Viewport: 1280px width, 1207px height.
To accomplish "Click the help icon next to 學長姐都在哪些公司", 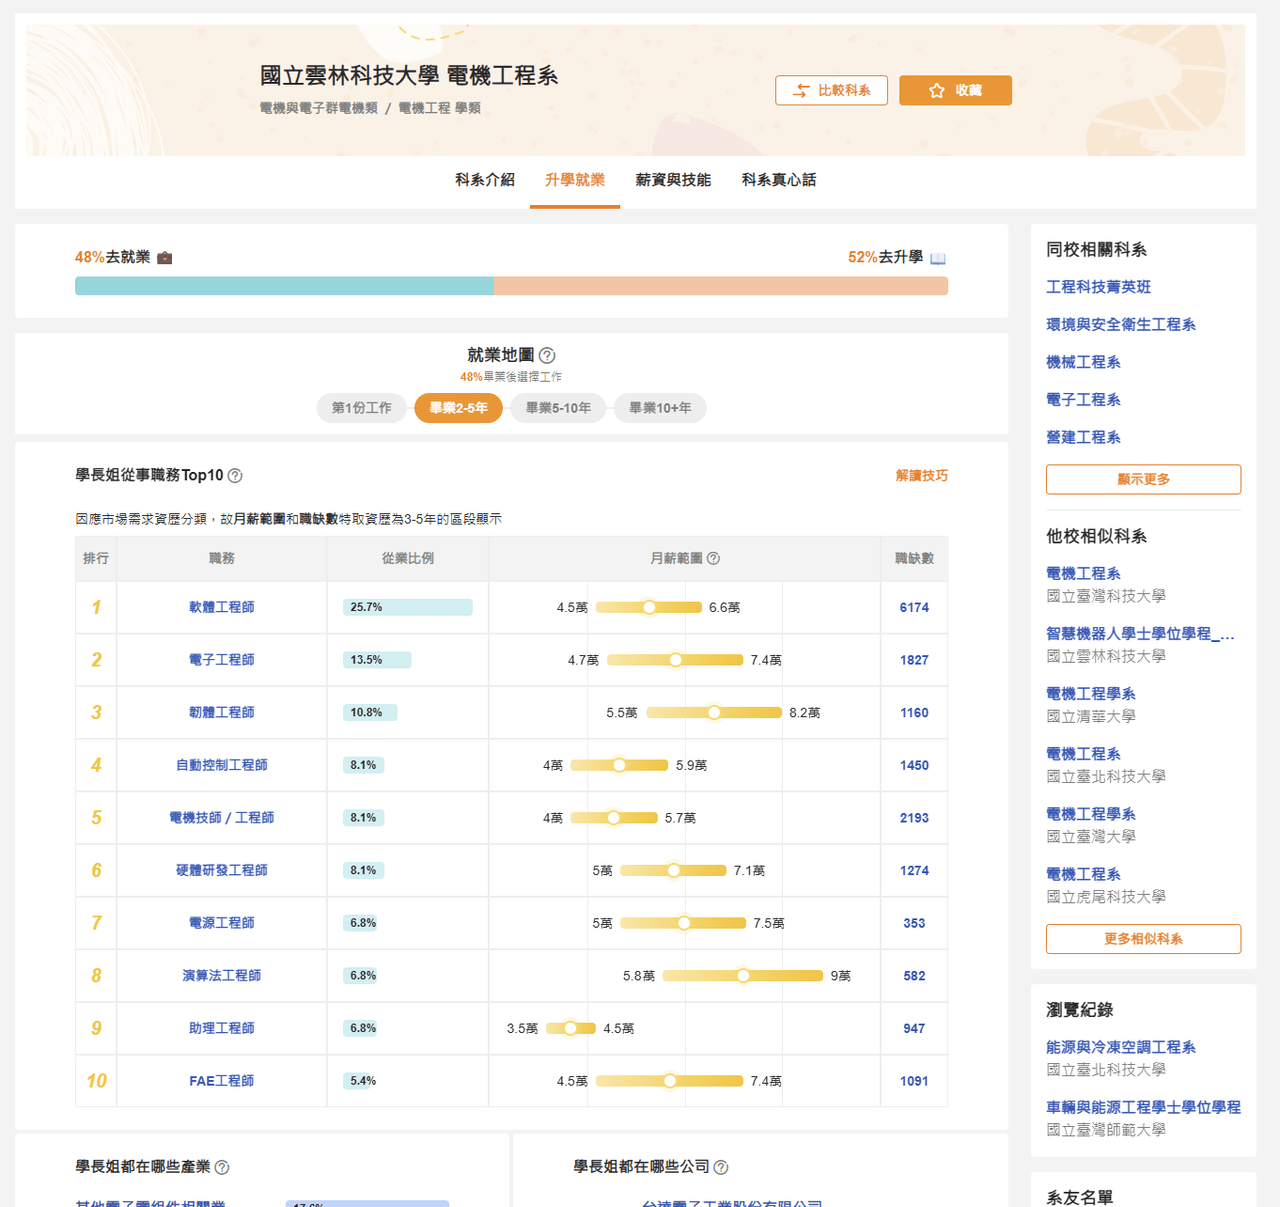I will pyautogui.click(x=721, y=1167).
